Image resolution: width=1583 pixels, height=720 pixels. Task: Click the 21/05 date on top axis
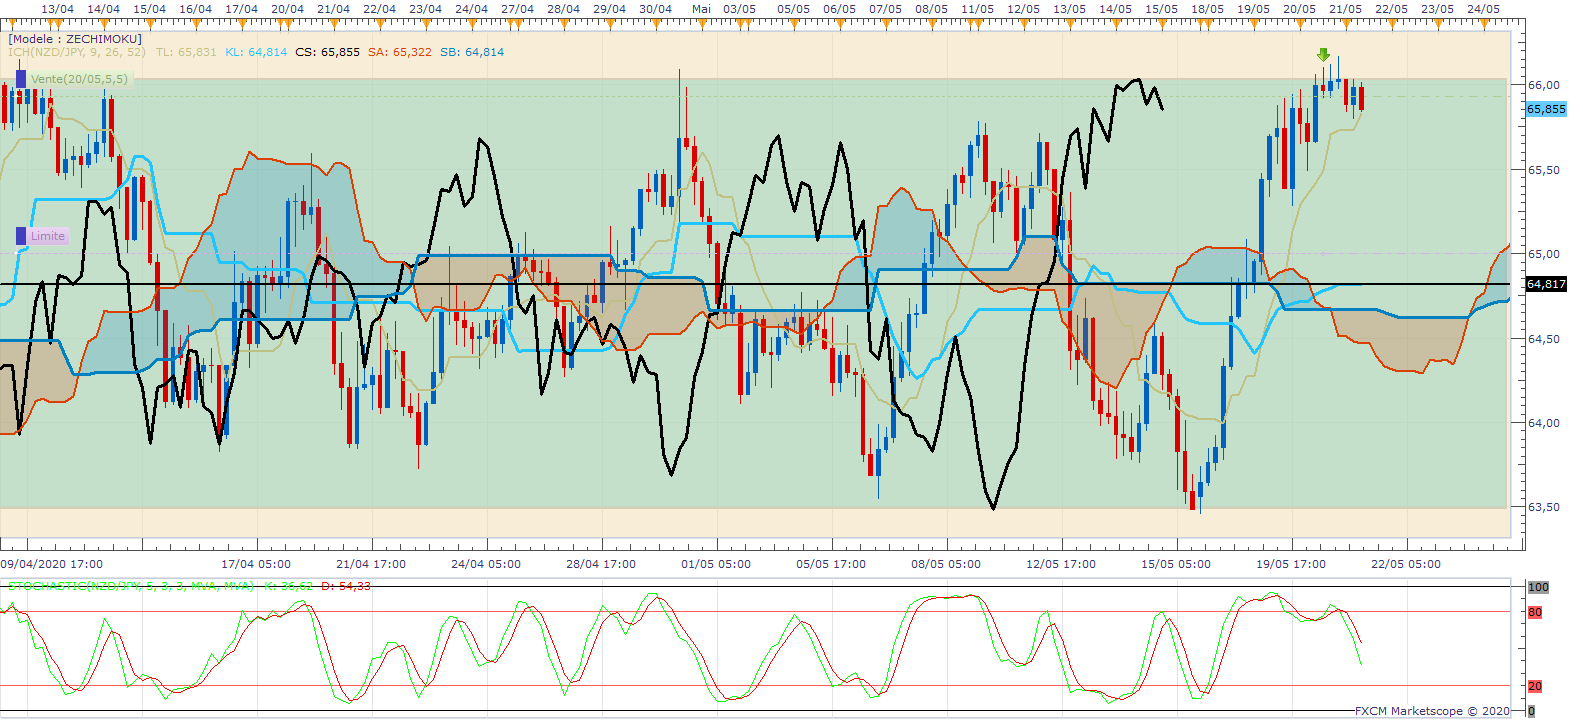tap(1345, 9)
